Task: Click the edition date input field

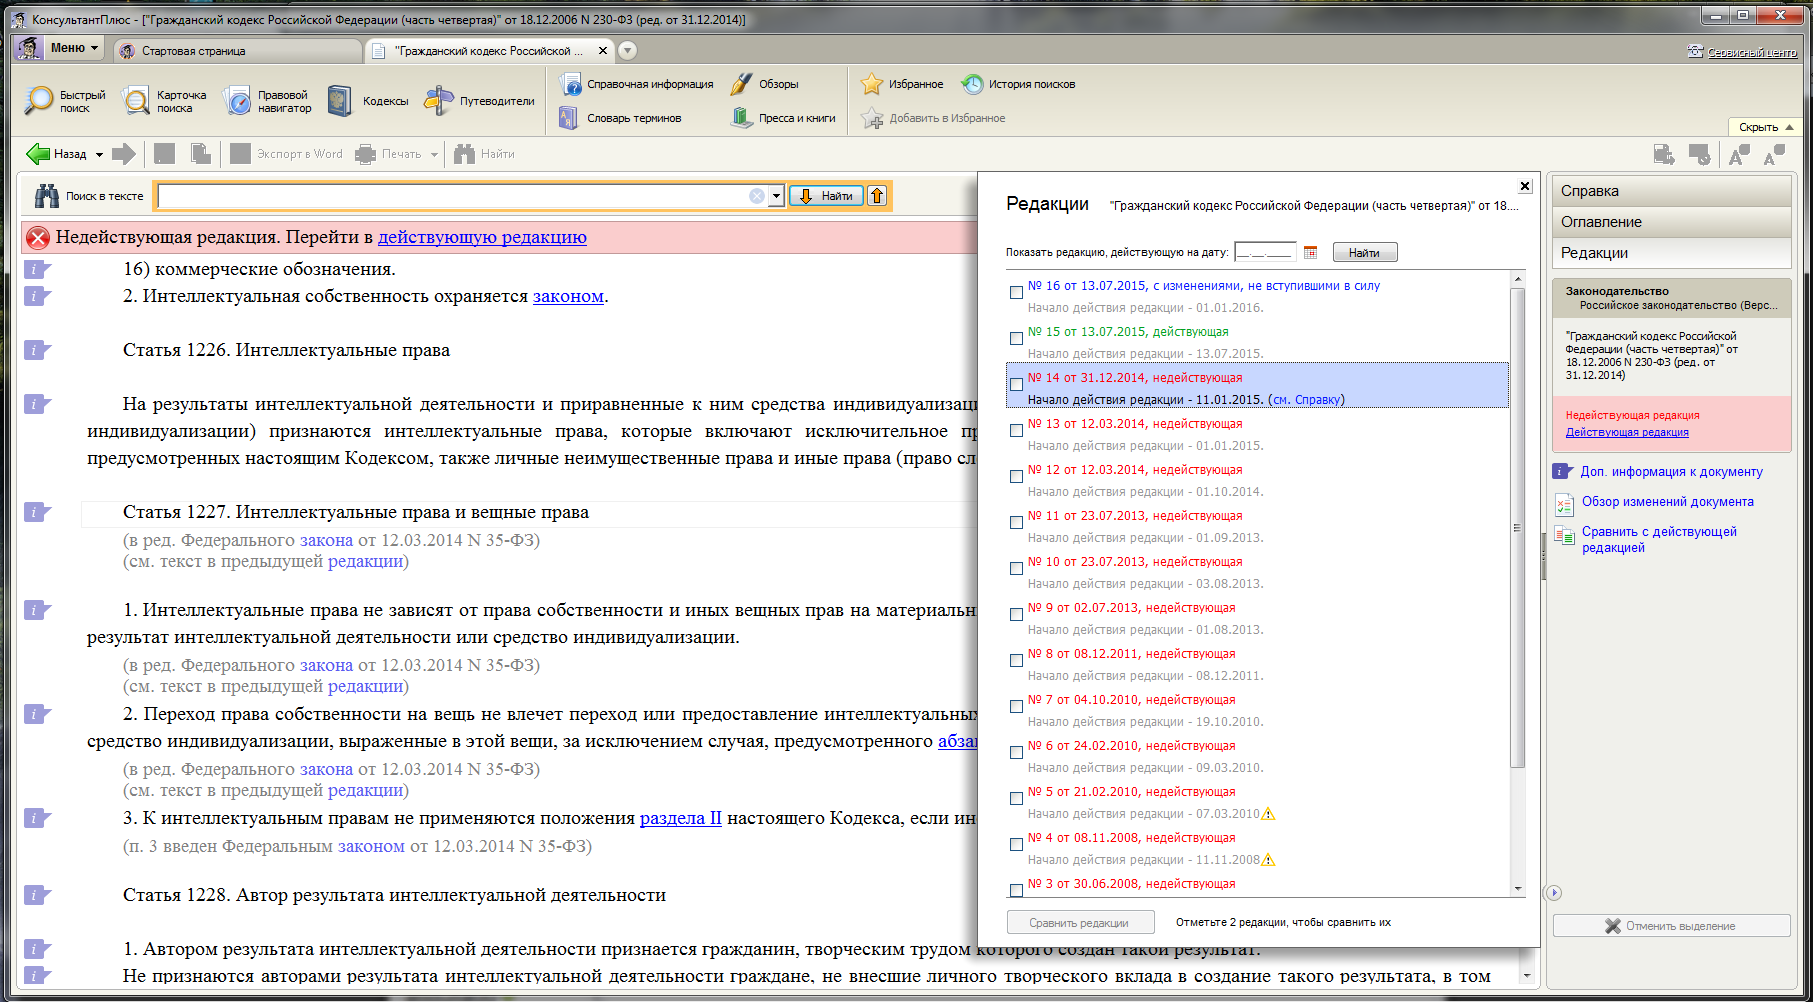Action: pos(1264,253)
